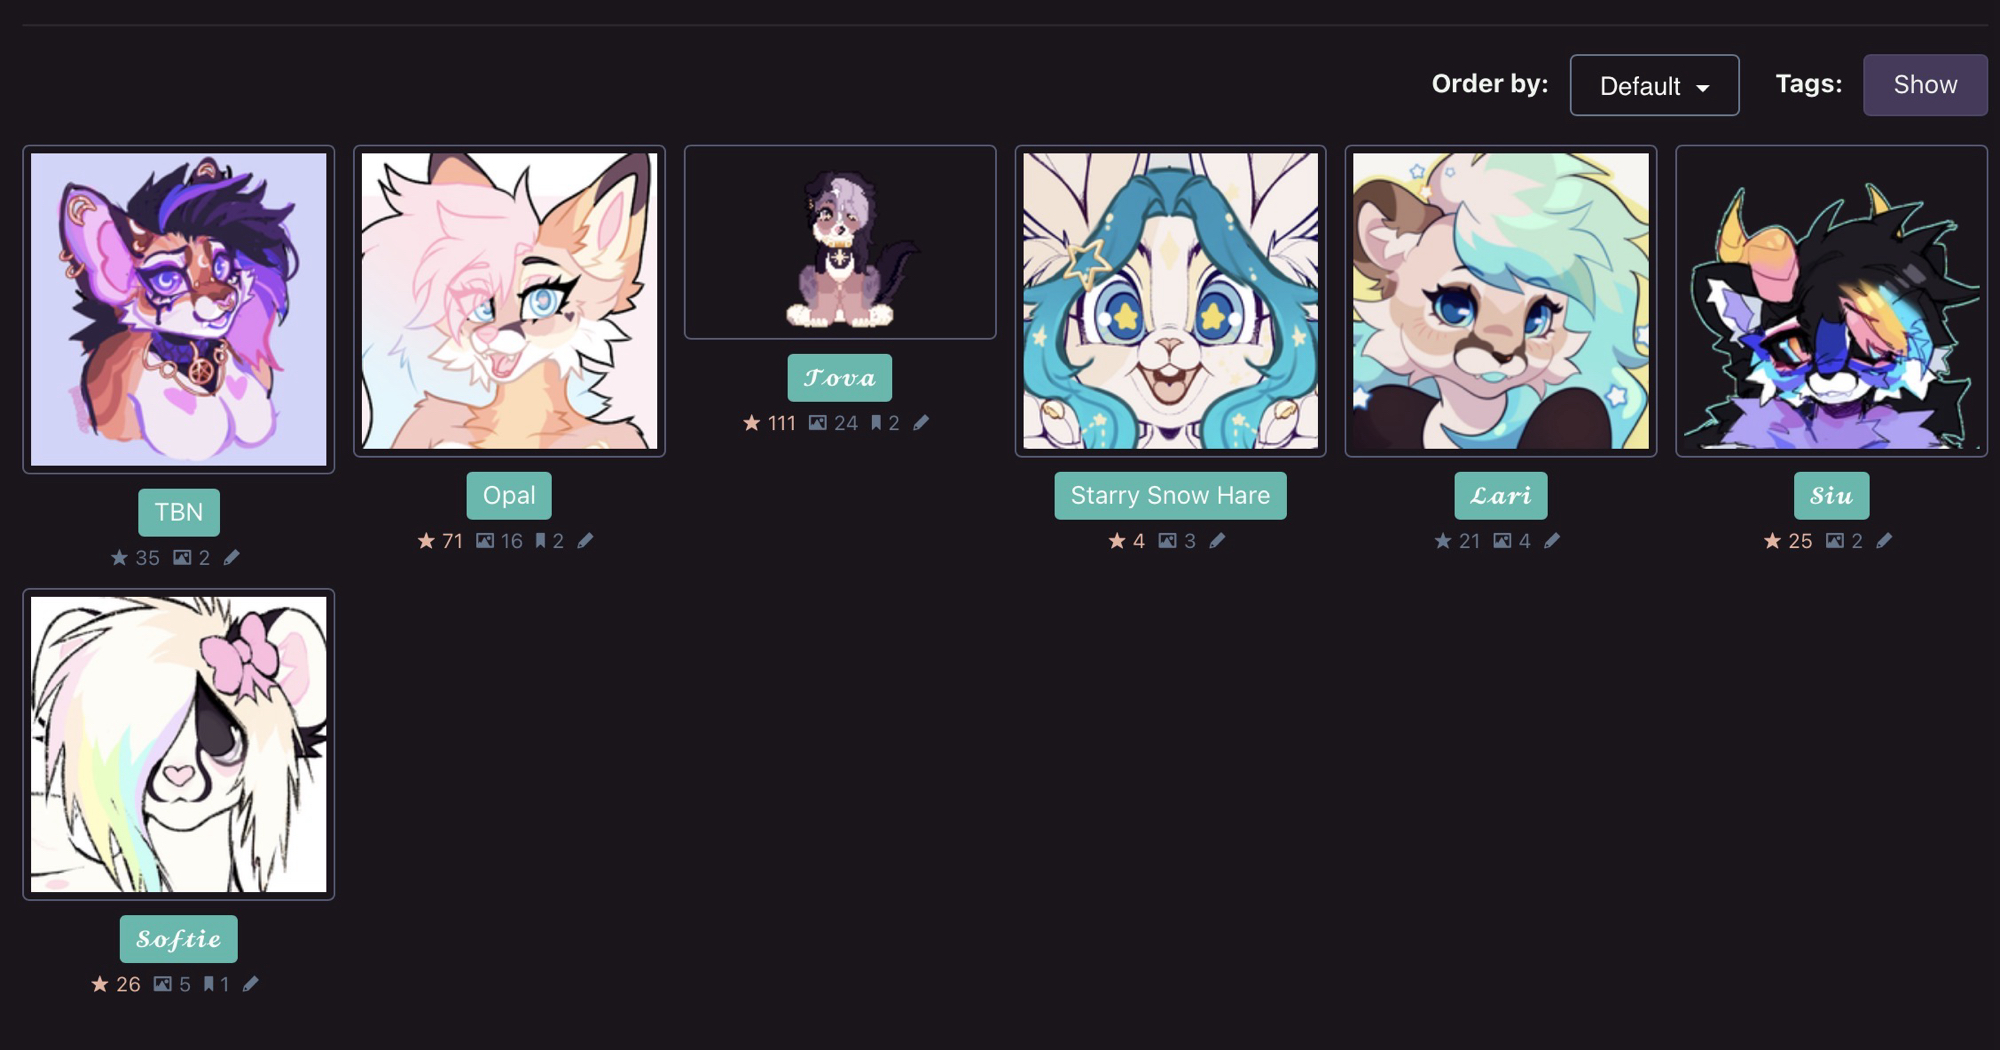Click the edit pencil icon under Opal
2000x1050 pixels.
[585, 541]
